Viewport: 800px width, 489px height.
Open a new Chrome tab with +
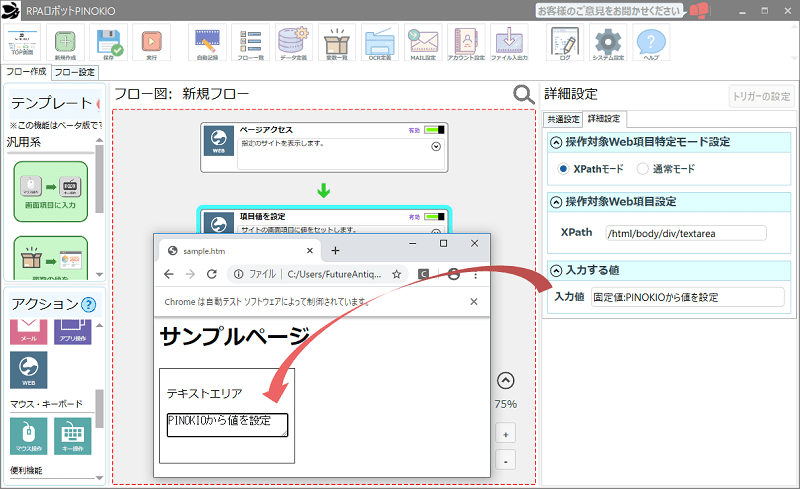pos(335,251)
